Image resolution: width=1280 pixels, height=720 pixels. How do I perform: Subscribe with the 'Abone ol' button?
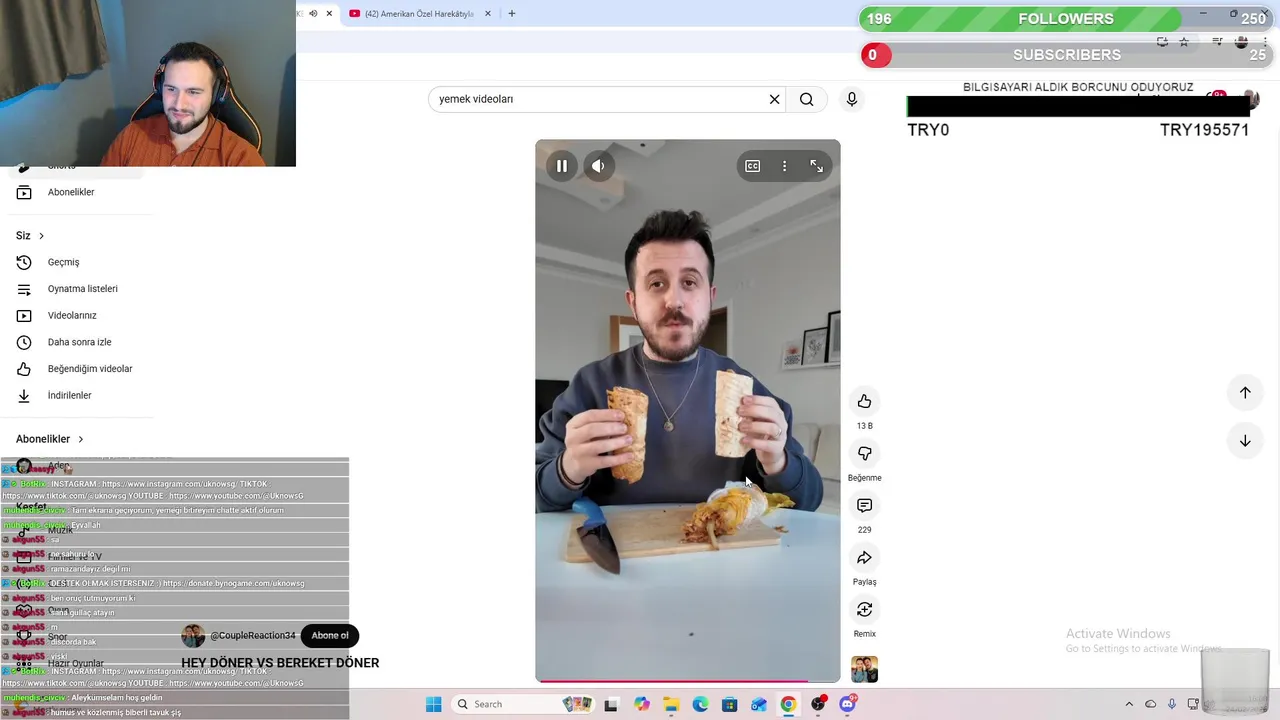tap(330, 636)
